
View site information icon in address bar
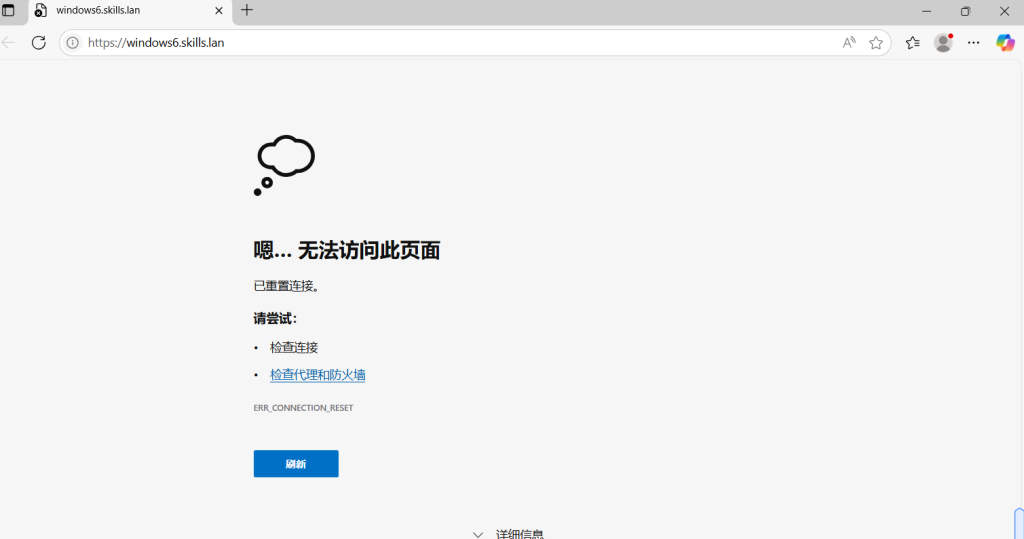point(72,43)
